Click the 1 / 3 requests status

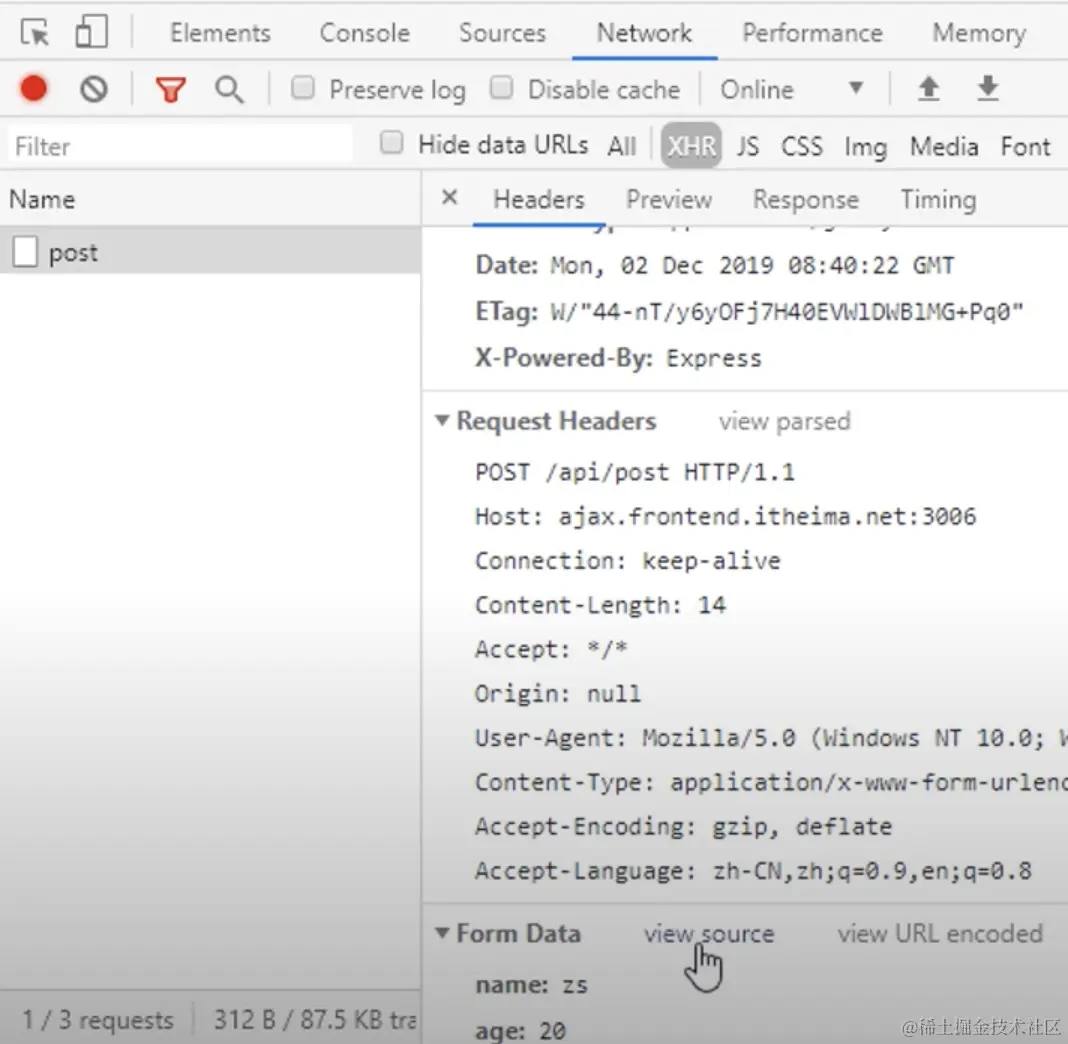[97, 1019]
